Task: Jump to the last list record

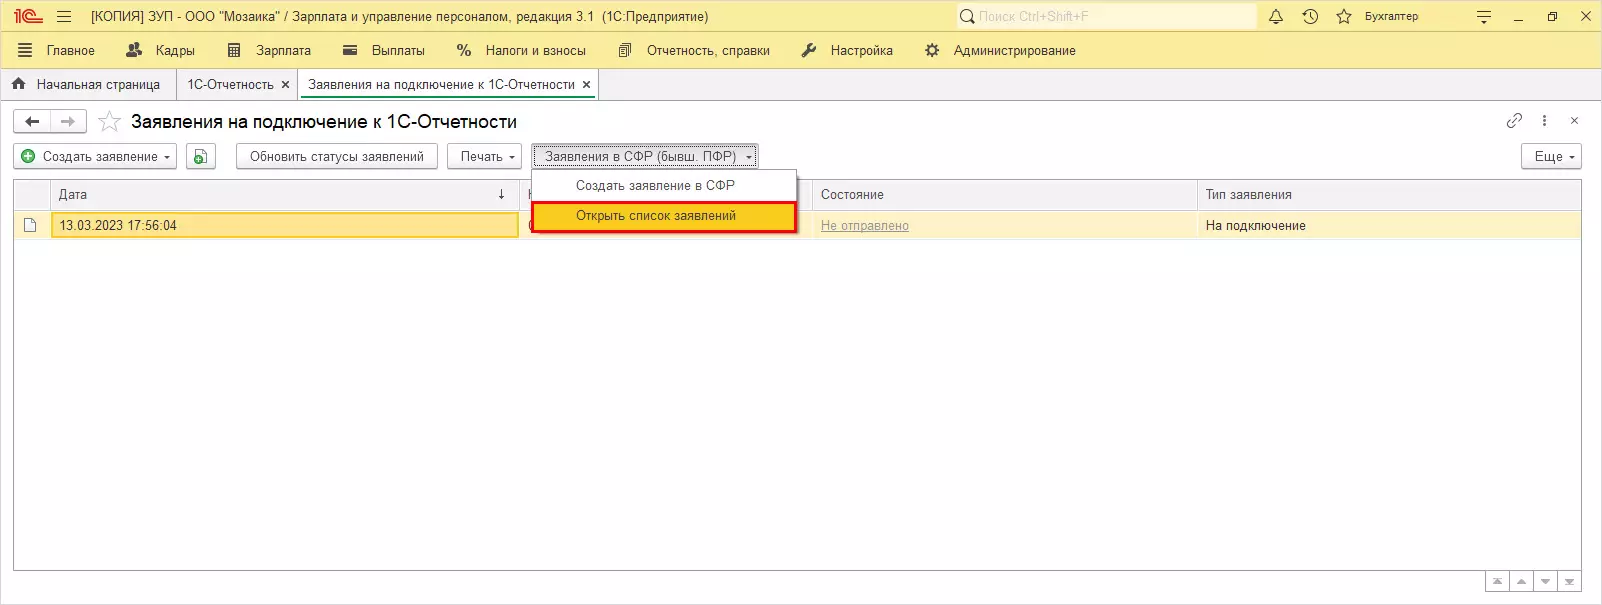Action: (1570, 581)
